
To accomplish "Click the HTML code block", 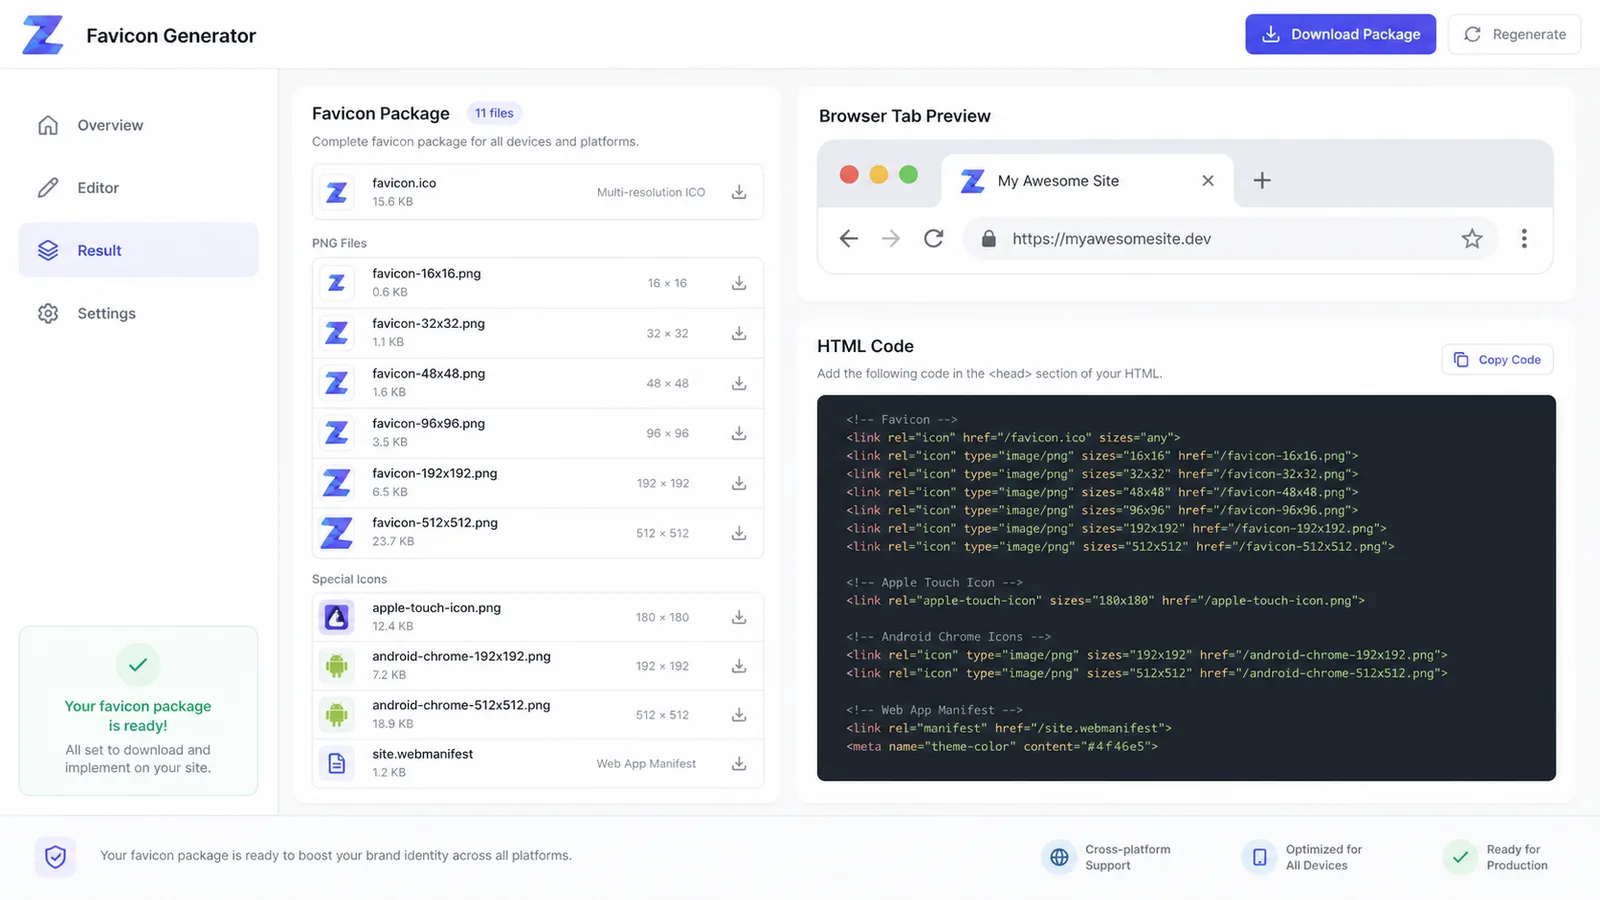I will (1186, 588).
